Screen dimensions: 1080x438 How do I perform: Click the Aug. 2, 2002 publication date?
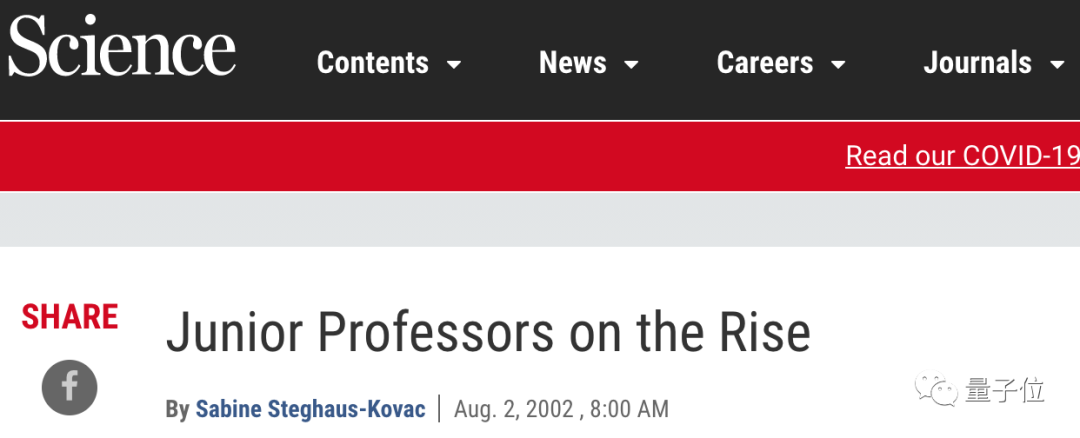point(513,409)
